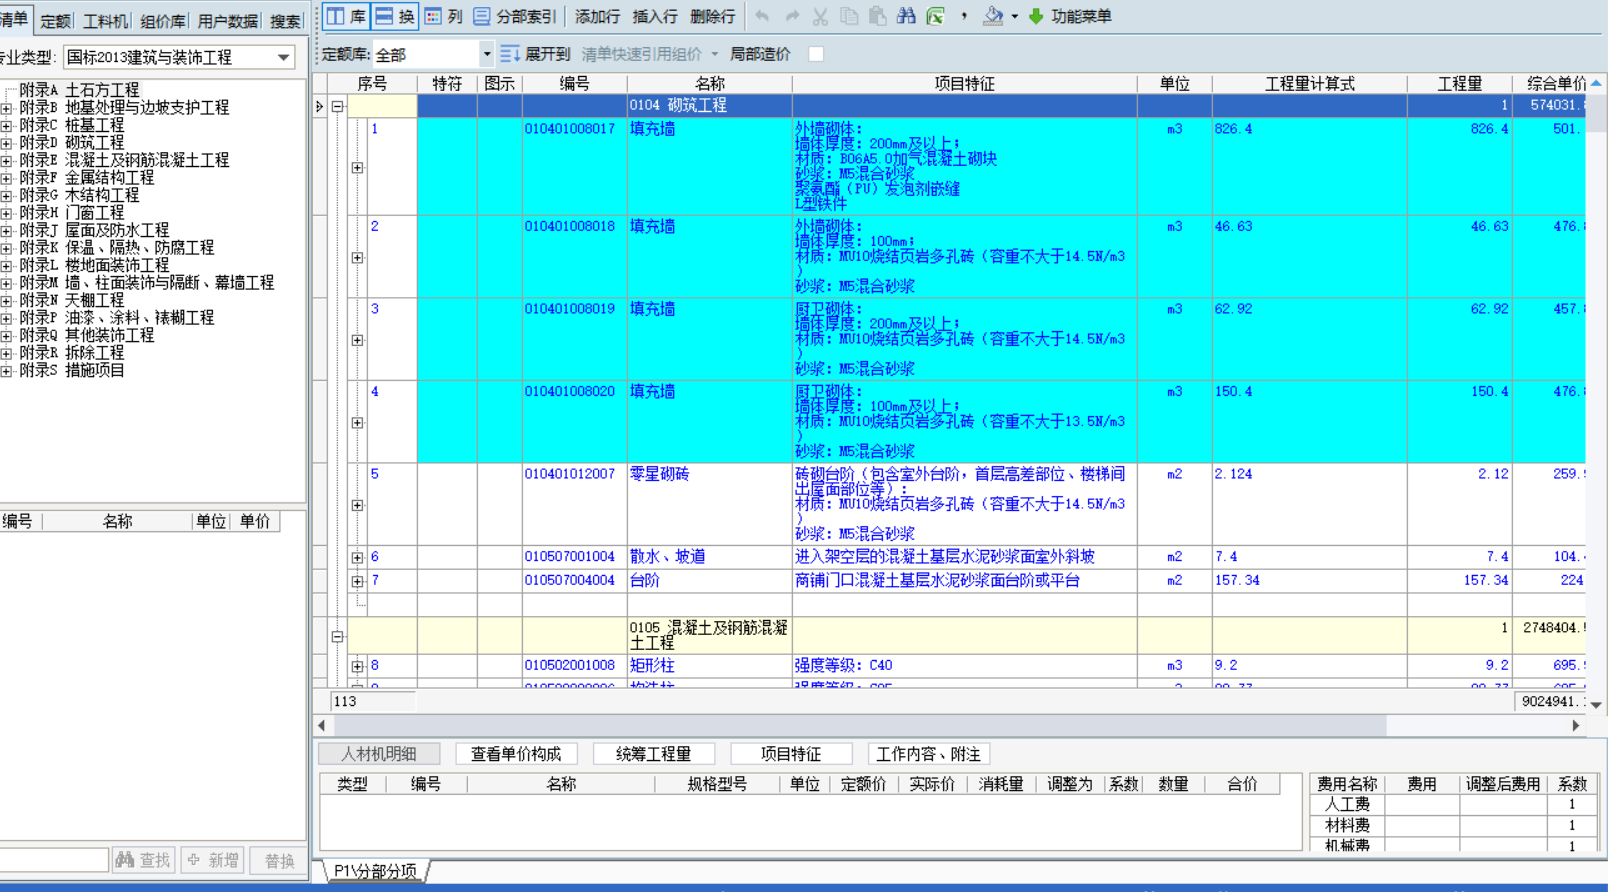Click the Excel export icon

tap(935, 16)
